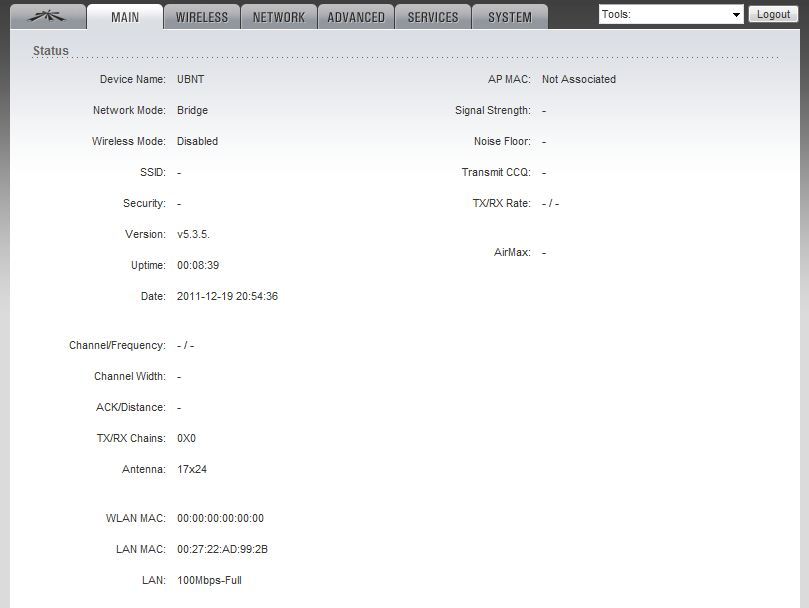Click the Not Associated AP MAC value
Image resolution: width=809 pixels, height=608 pixels.
click(579, 79)
